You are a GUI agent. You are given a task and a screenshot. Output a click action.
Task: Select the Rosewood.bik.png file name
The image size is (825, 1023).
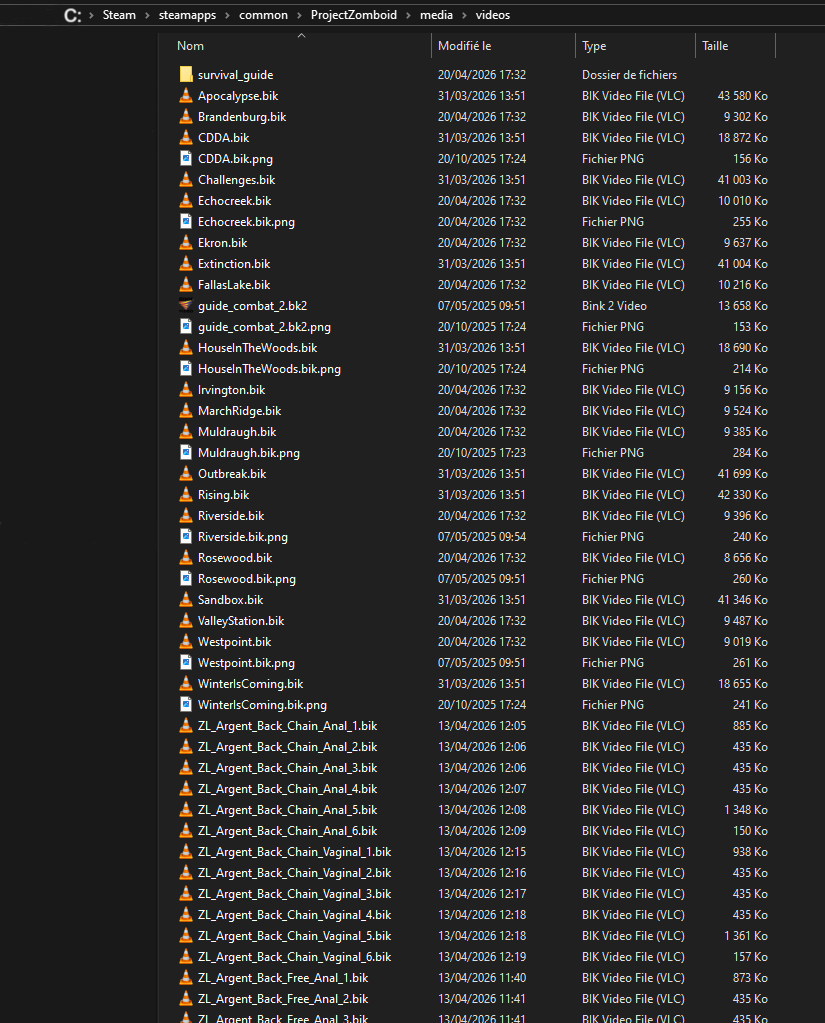[247, 579]
